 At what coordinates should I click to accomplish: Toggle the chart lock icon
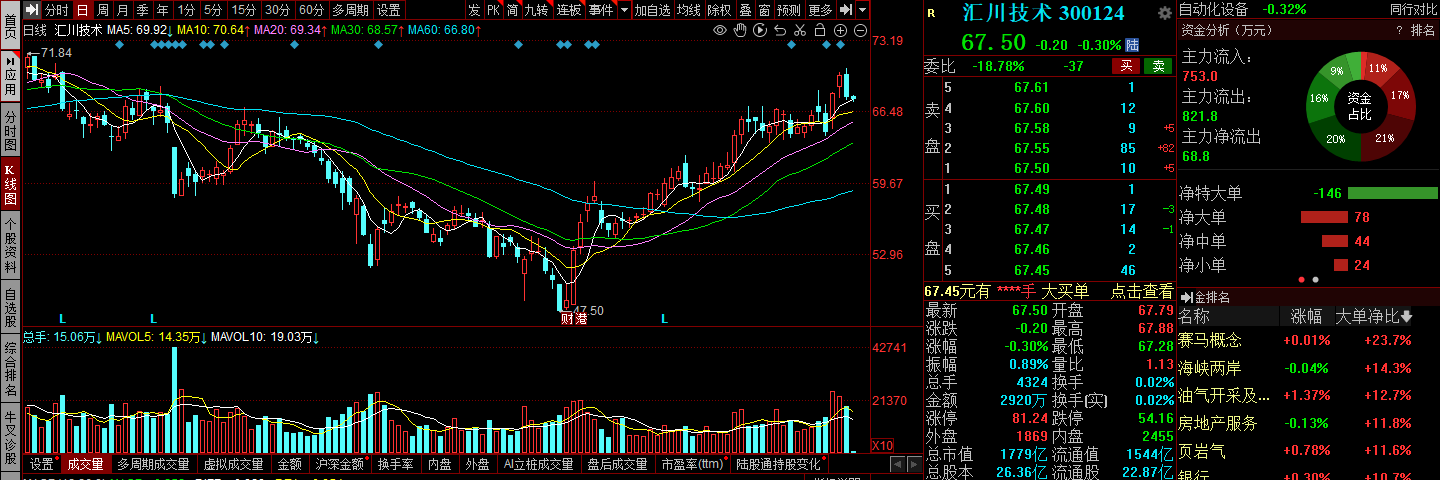819,31
